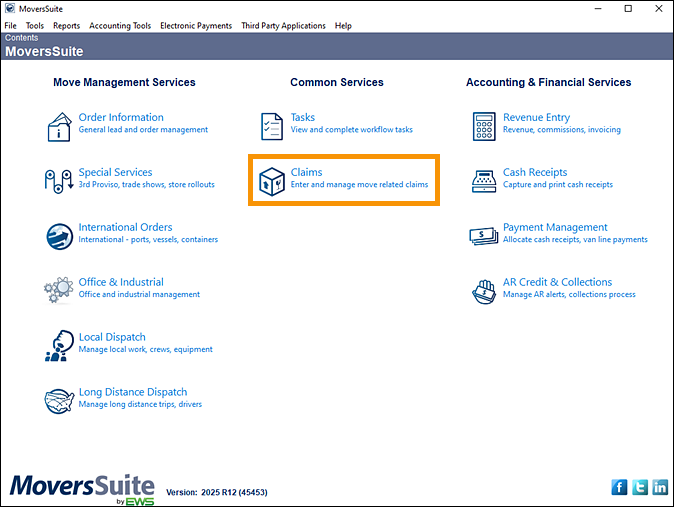
Task: Click the Claims box icon
Action: [x=272, y=181]
